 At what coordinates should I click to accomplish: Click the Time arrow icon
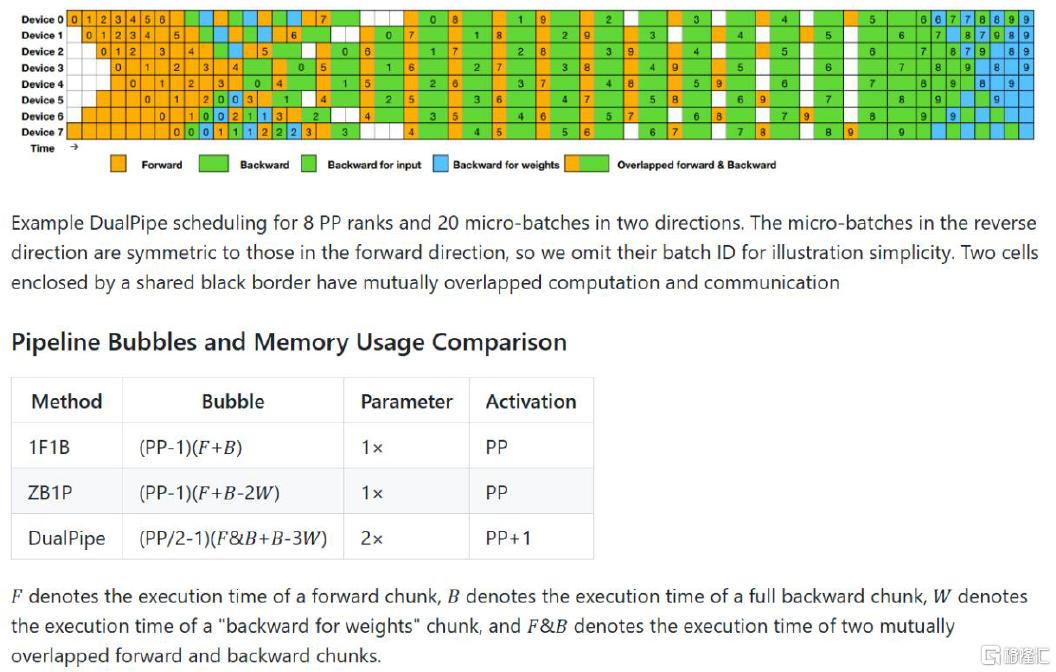click(x=74, y=147)
